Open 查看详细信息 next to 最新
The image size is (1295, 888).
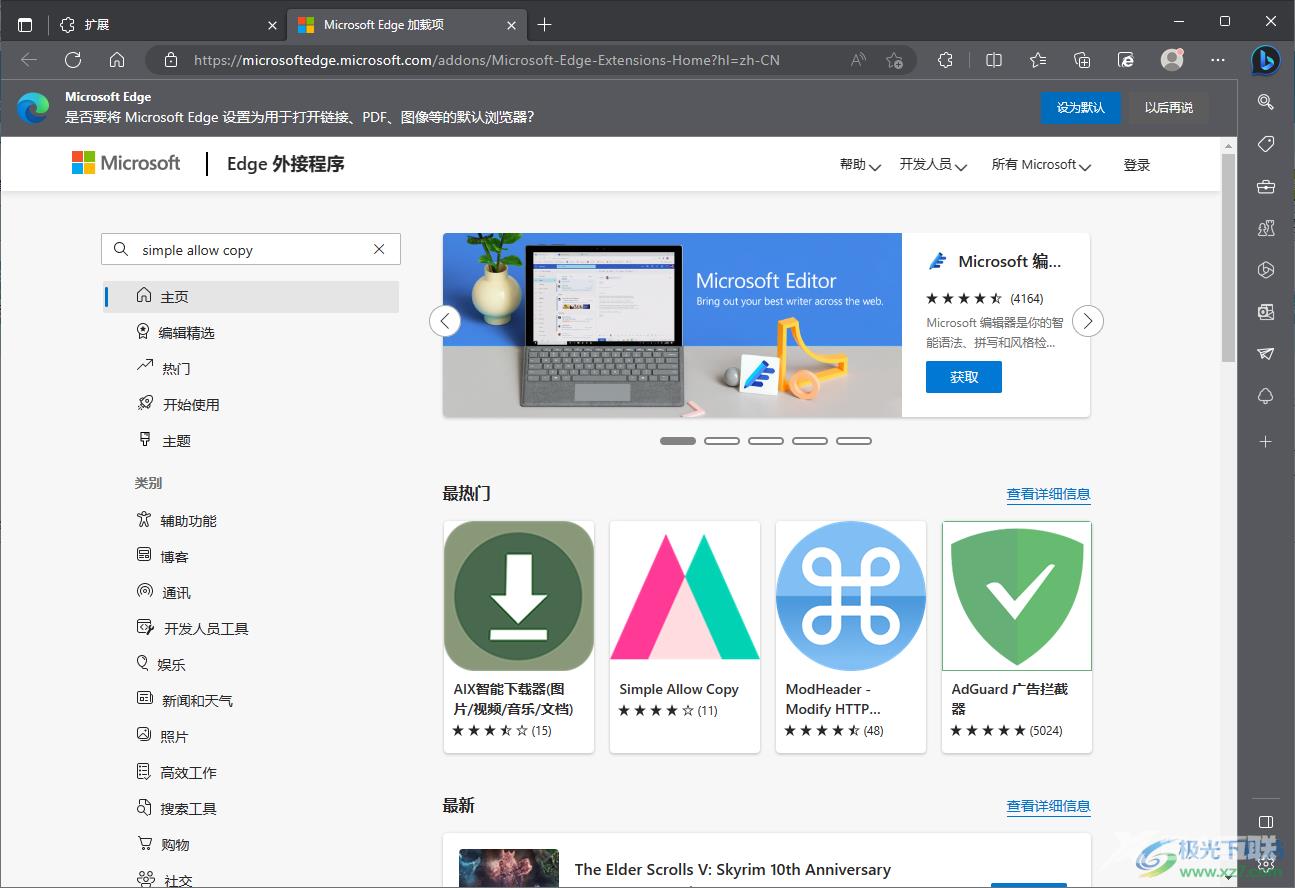[1048, 806]
